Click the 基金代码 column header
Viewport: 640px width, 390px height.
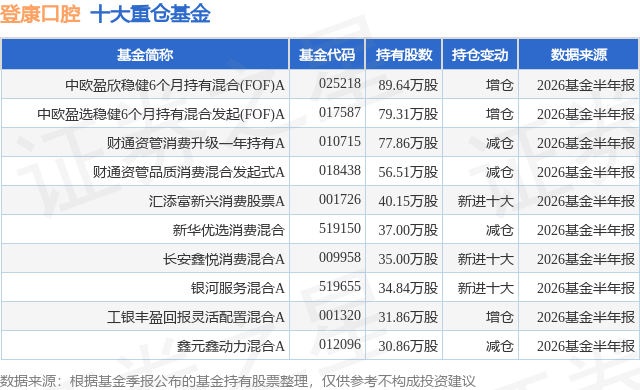[x=327, y=55]
